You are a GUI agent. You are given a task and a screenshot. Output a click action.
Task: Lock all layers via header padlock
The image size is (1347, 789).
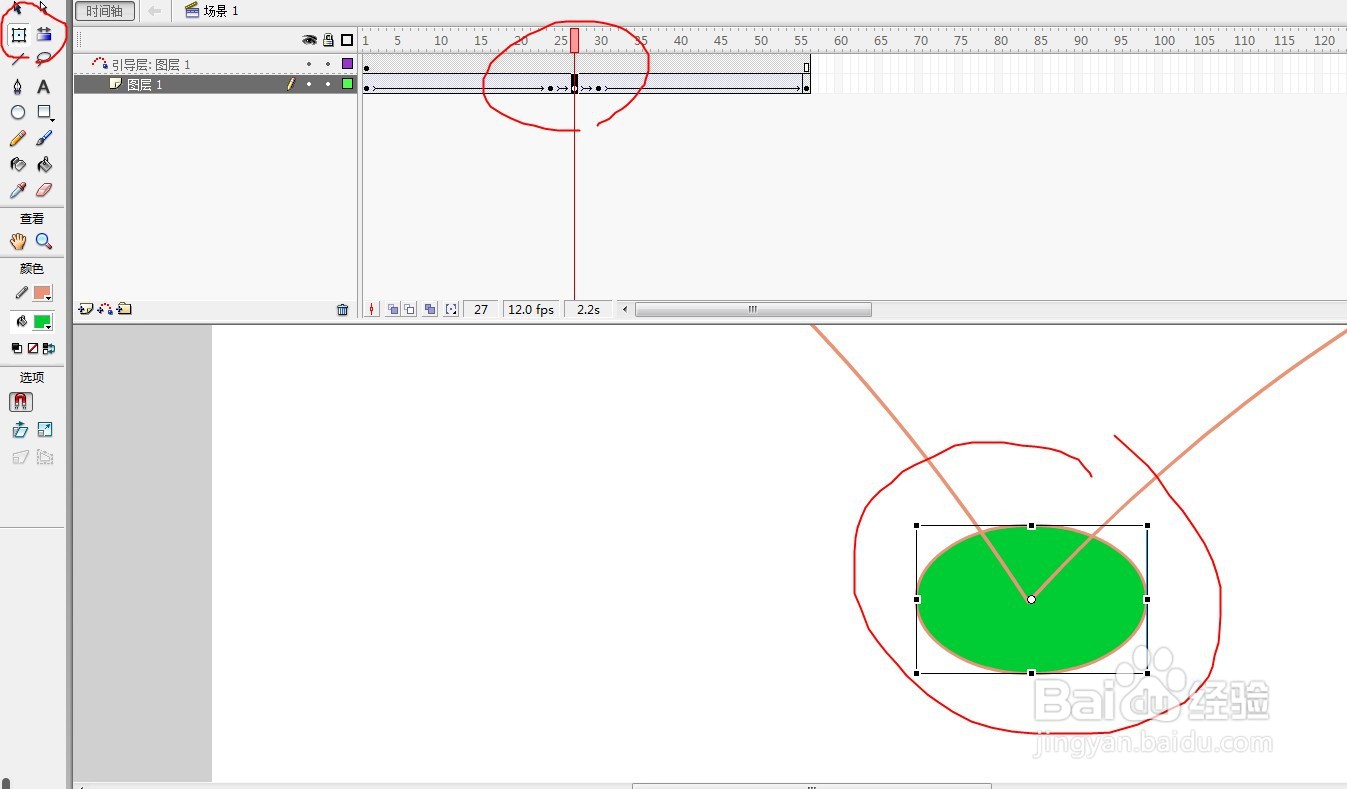pos(328,40)
